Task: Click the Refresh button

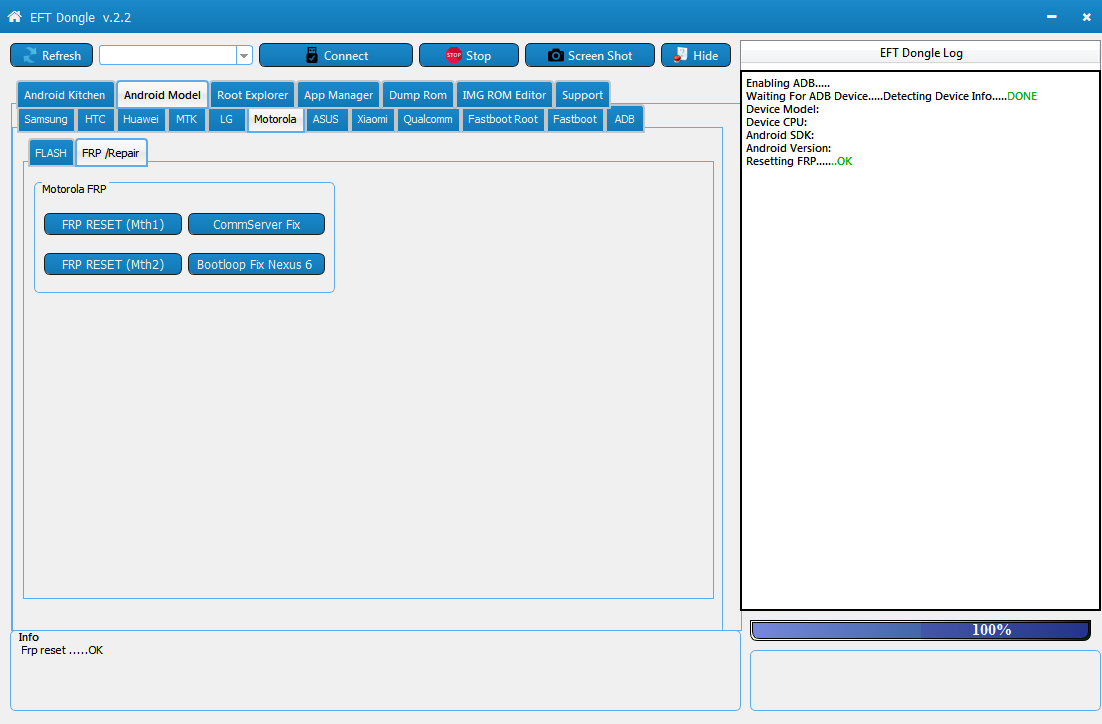Action: coord(51,56)
